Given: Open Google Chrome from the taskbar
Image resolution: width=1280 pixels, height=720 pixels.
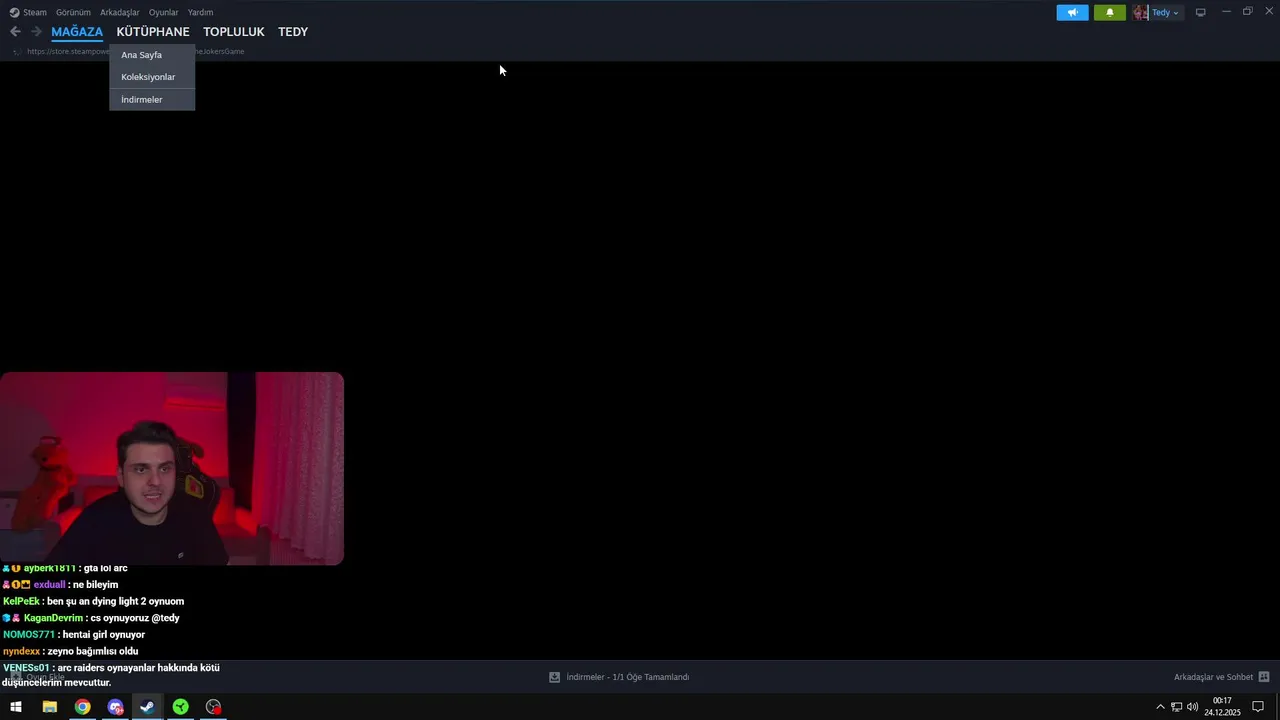Looking at the screenshot, I should click(82, 707).
